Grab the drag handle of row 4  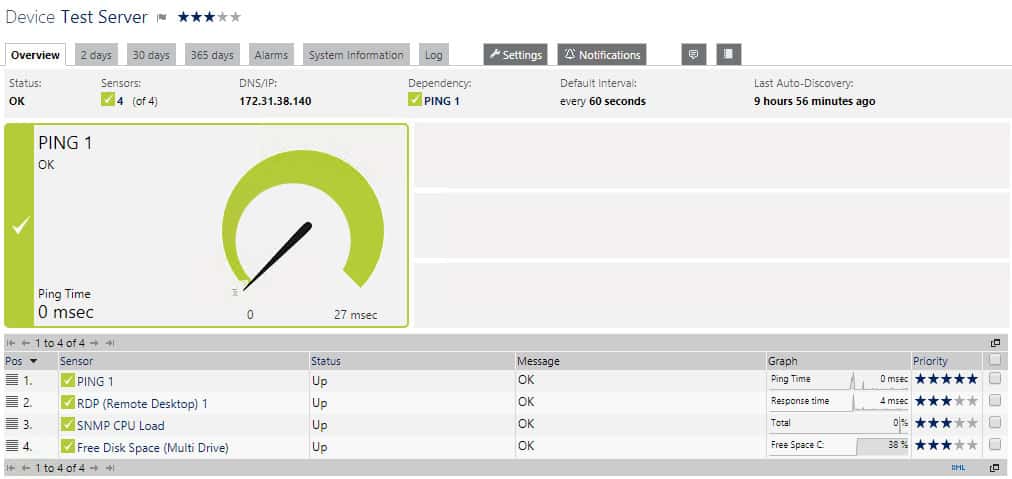point(12,445)
